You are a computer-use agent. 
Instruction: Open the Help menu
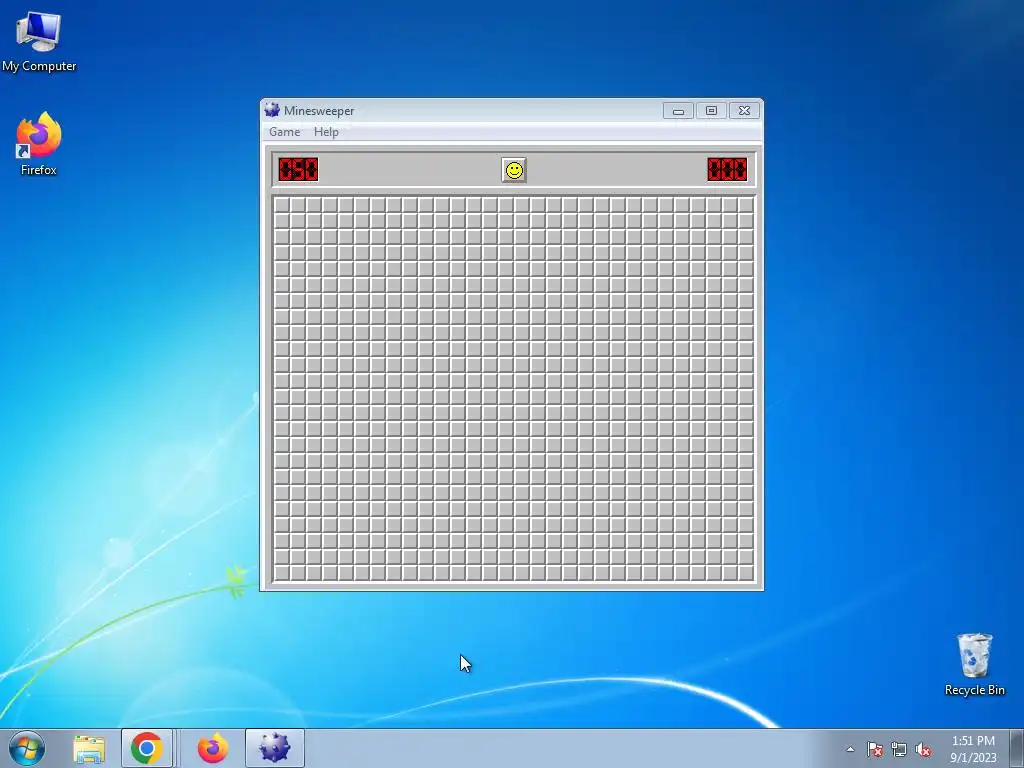tap(326, 132)
